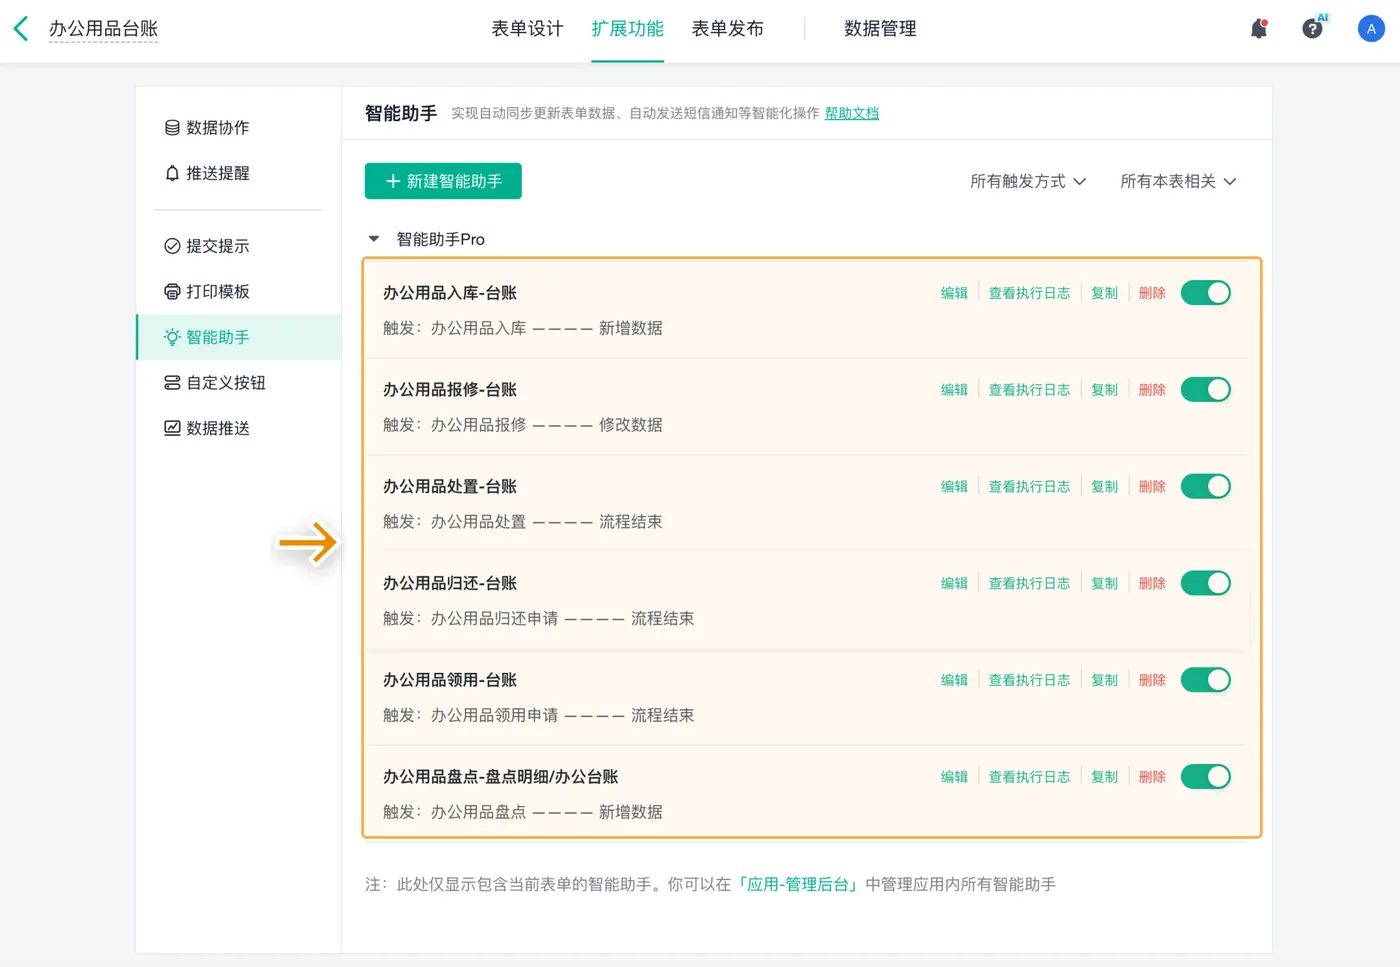Collapse the 智能助手Pro group
This screenshot has height=967, width=1400.
(x=374, y=239)
